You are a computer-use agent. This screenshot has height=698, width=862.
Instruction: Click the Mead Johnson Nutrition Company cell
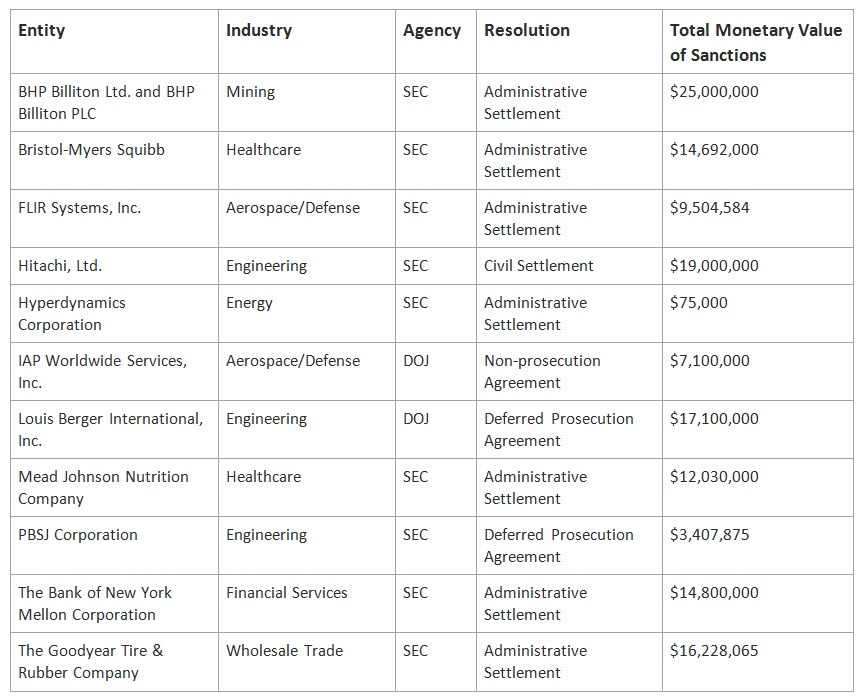click(x=103, y=487)
